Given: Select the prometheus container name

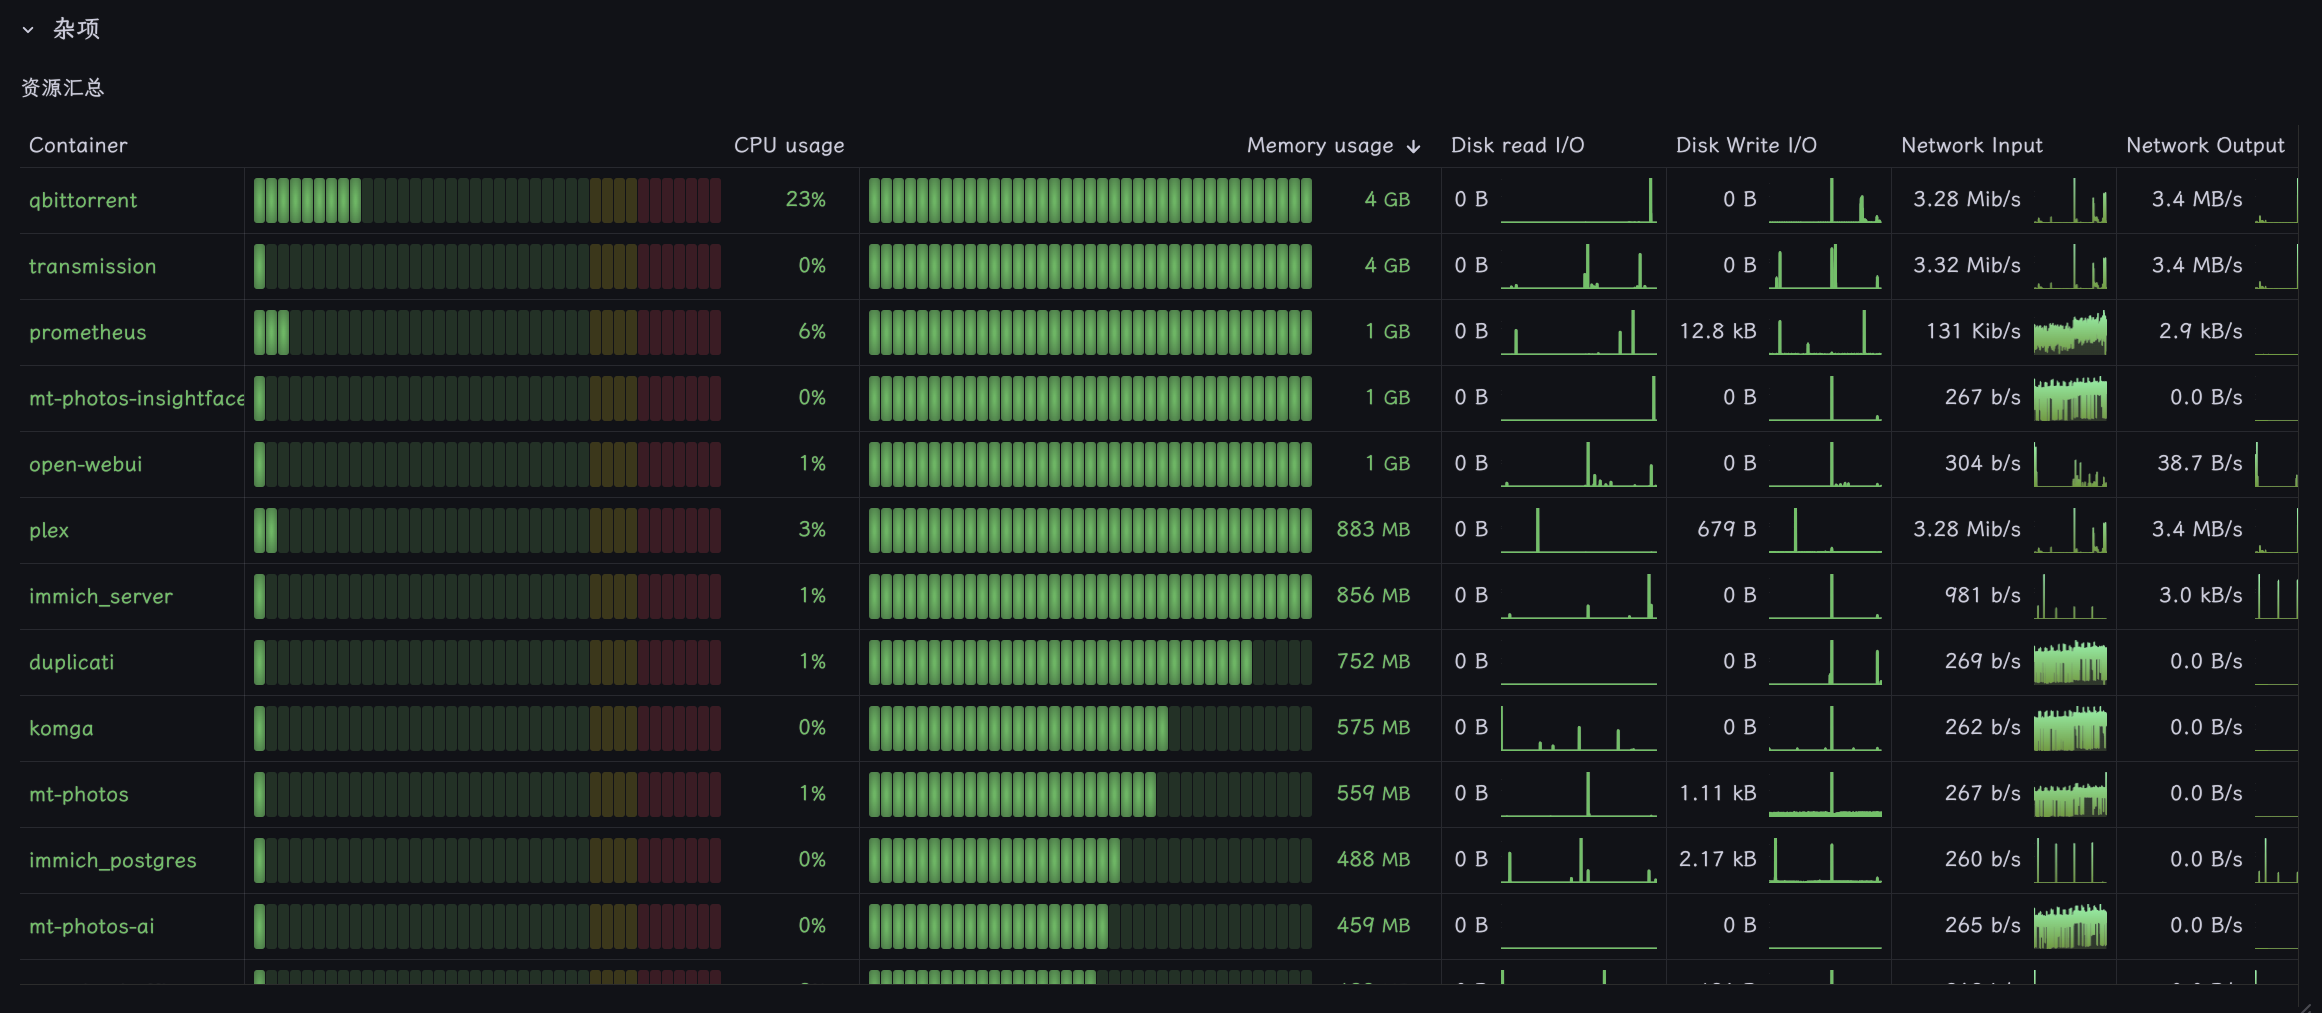Looking at the screenshot, I should click(x=88, y=332).
